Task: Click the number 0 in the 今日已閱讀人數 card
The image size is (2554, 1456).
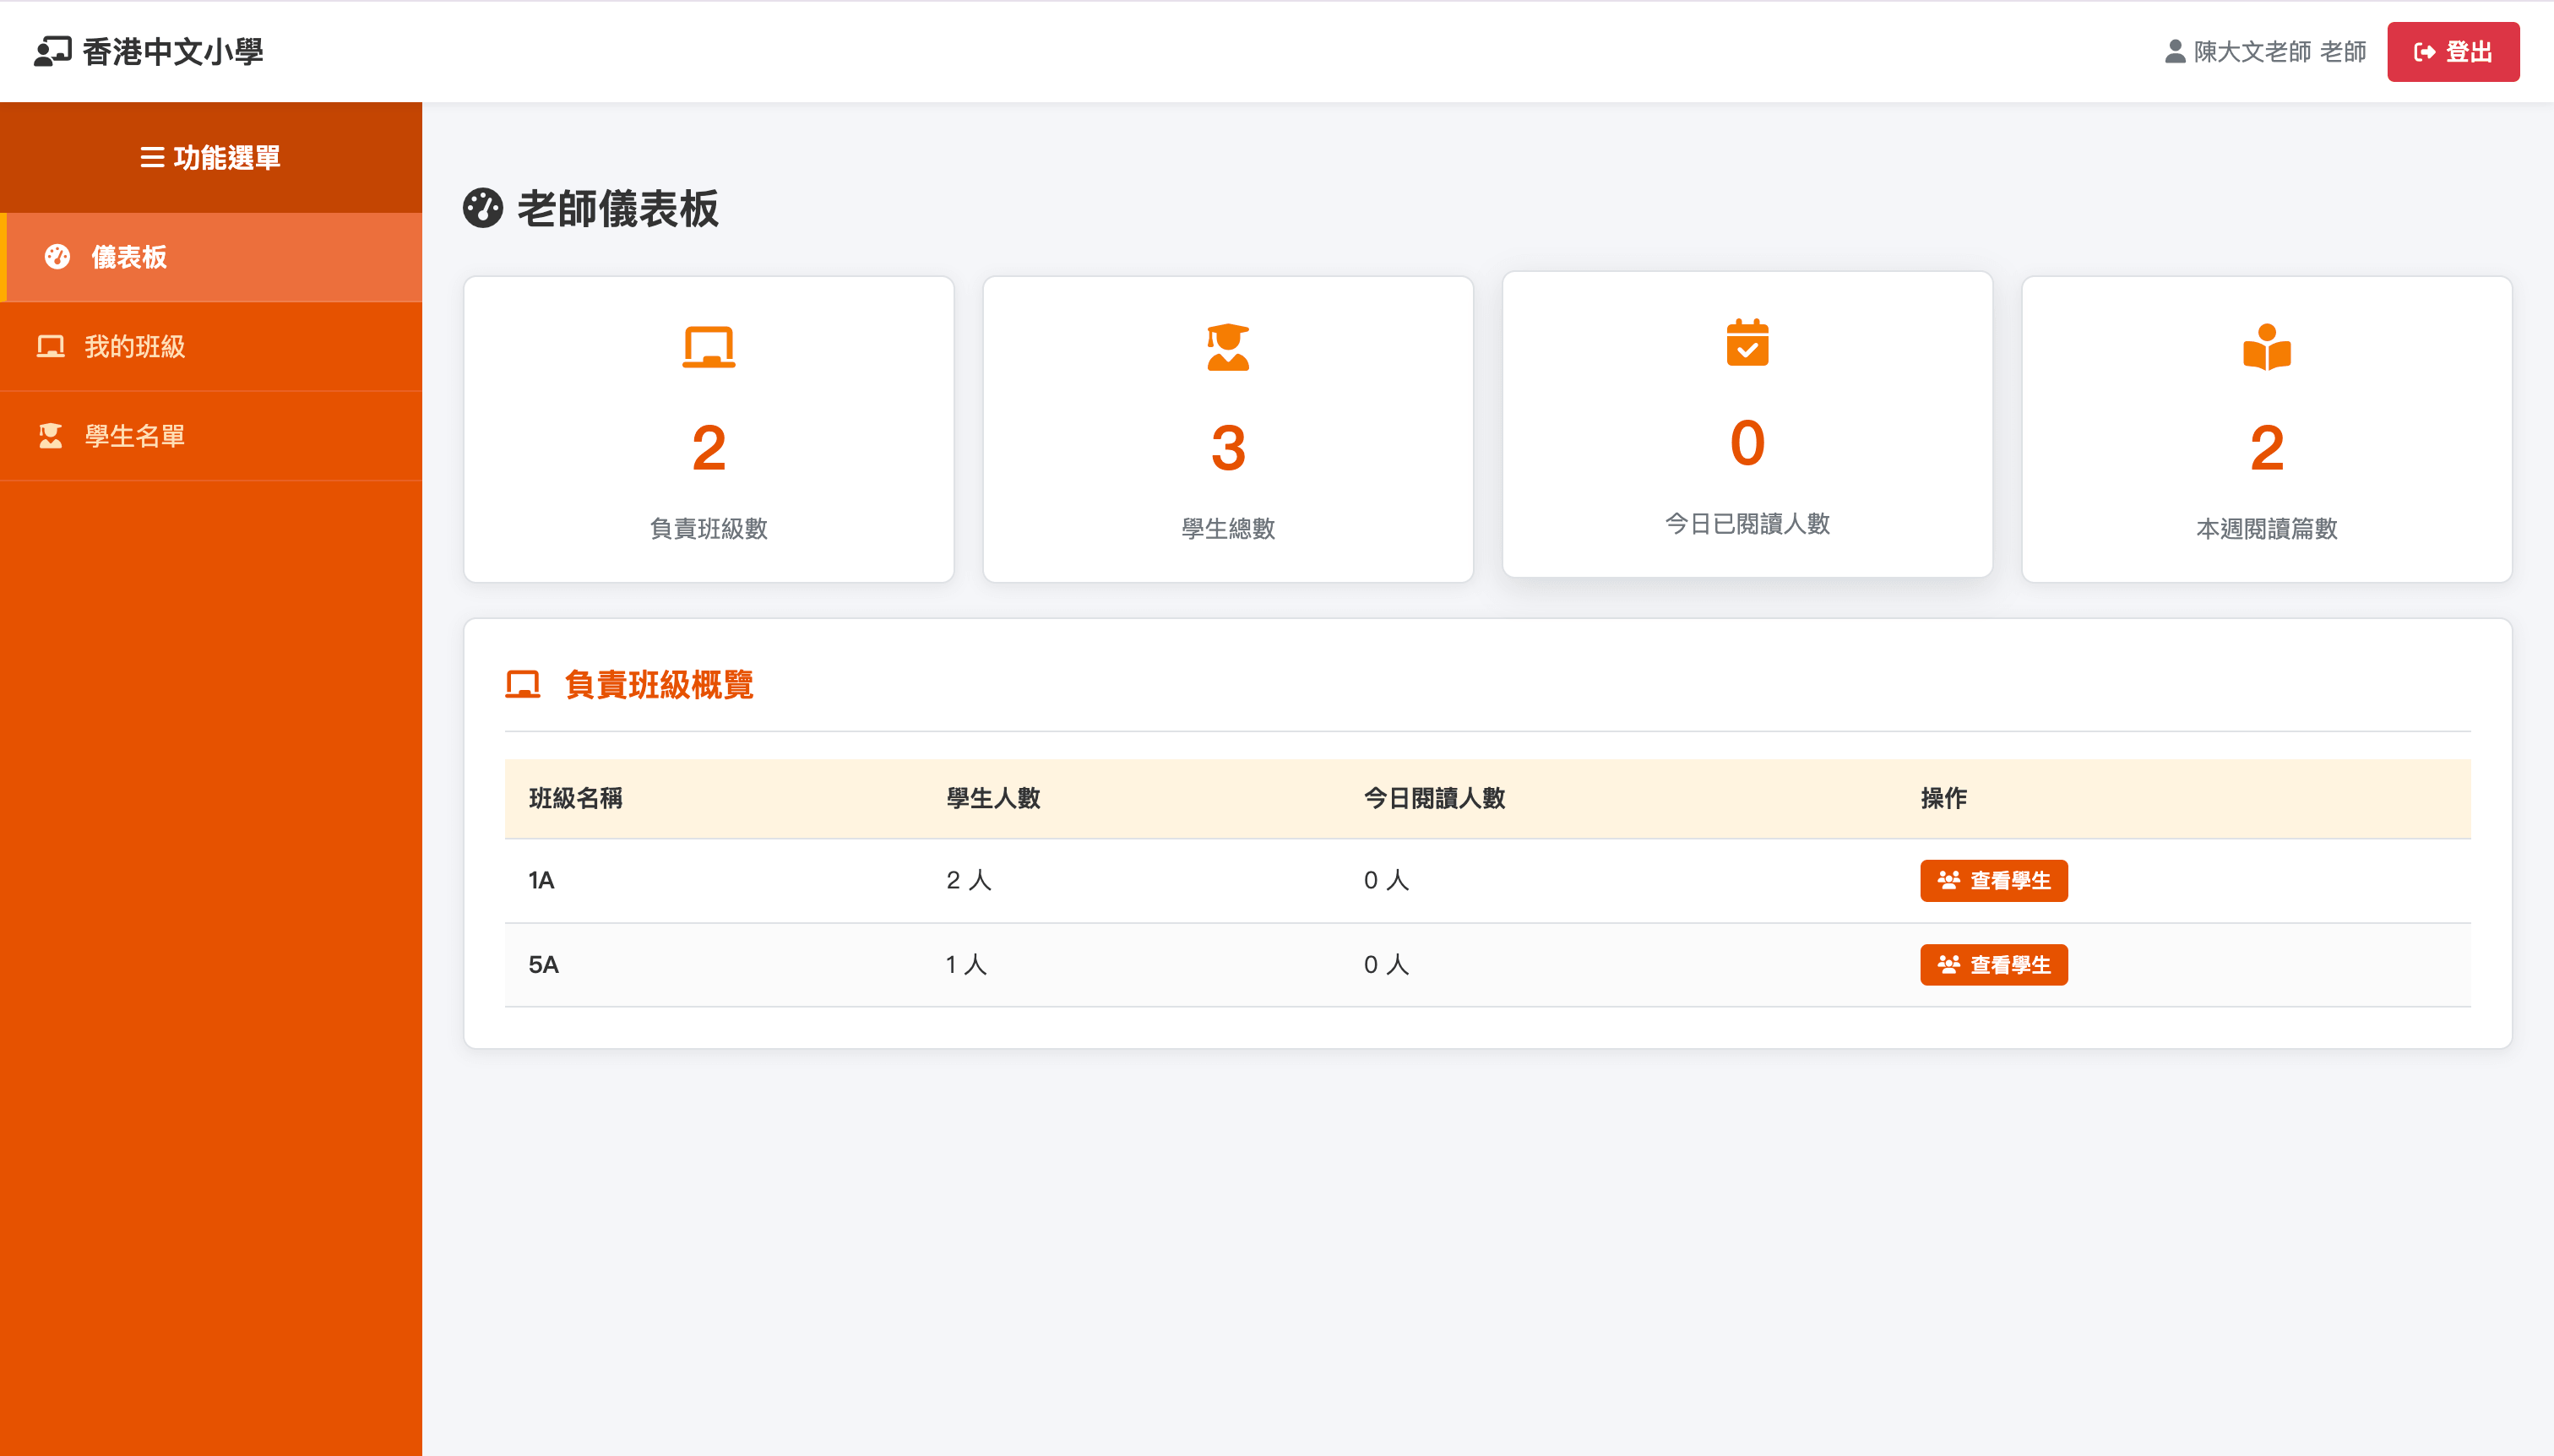Action: coord(1747,443)
